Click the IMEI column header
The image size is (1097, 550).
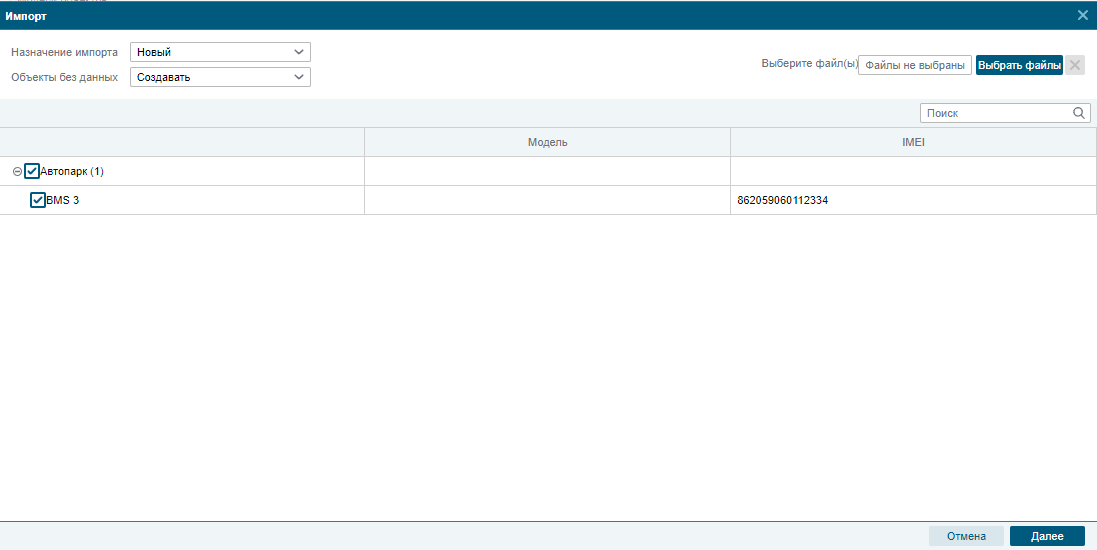(x=913, y=142)
